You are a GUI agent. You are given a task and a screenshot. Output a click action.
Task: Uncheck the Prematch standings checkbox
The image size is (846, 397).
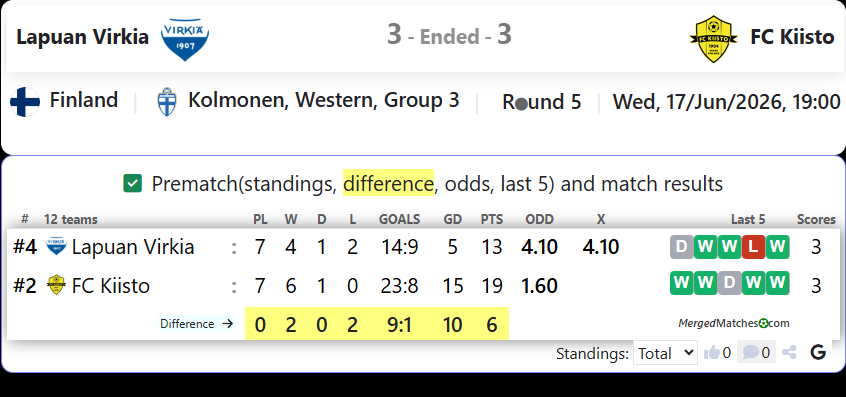pos(132,183)
